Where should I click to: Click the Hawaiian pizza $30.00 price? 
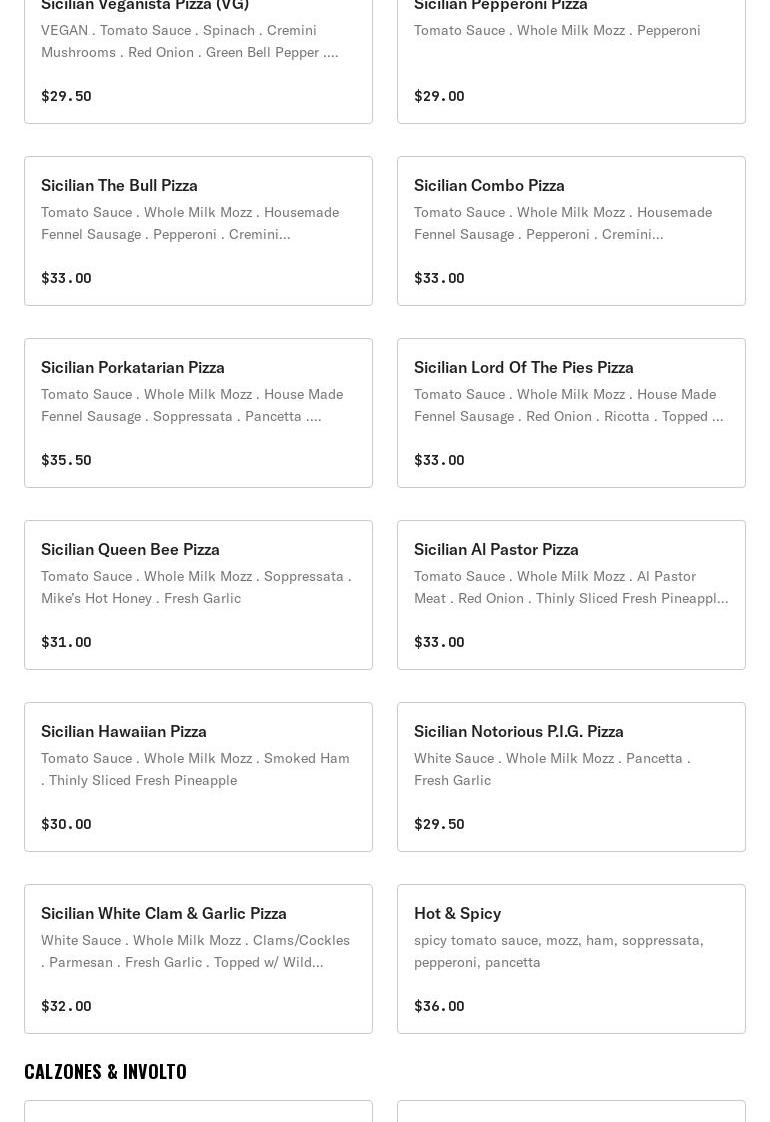(66, 824)
